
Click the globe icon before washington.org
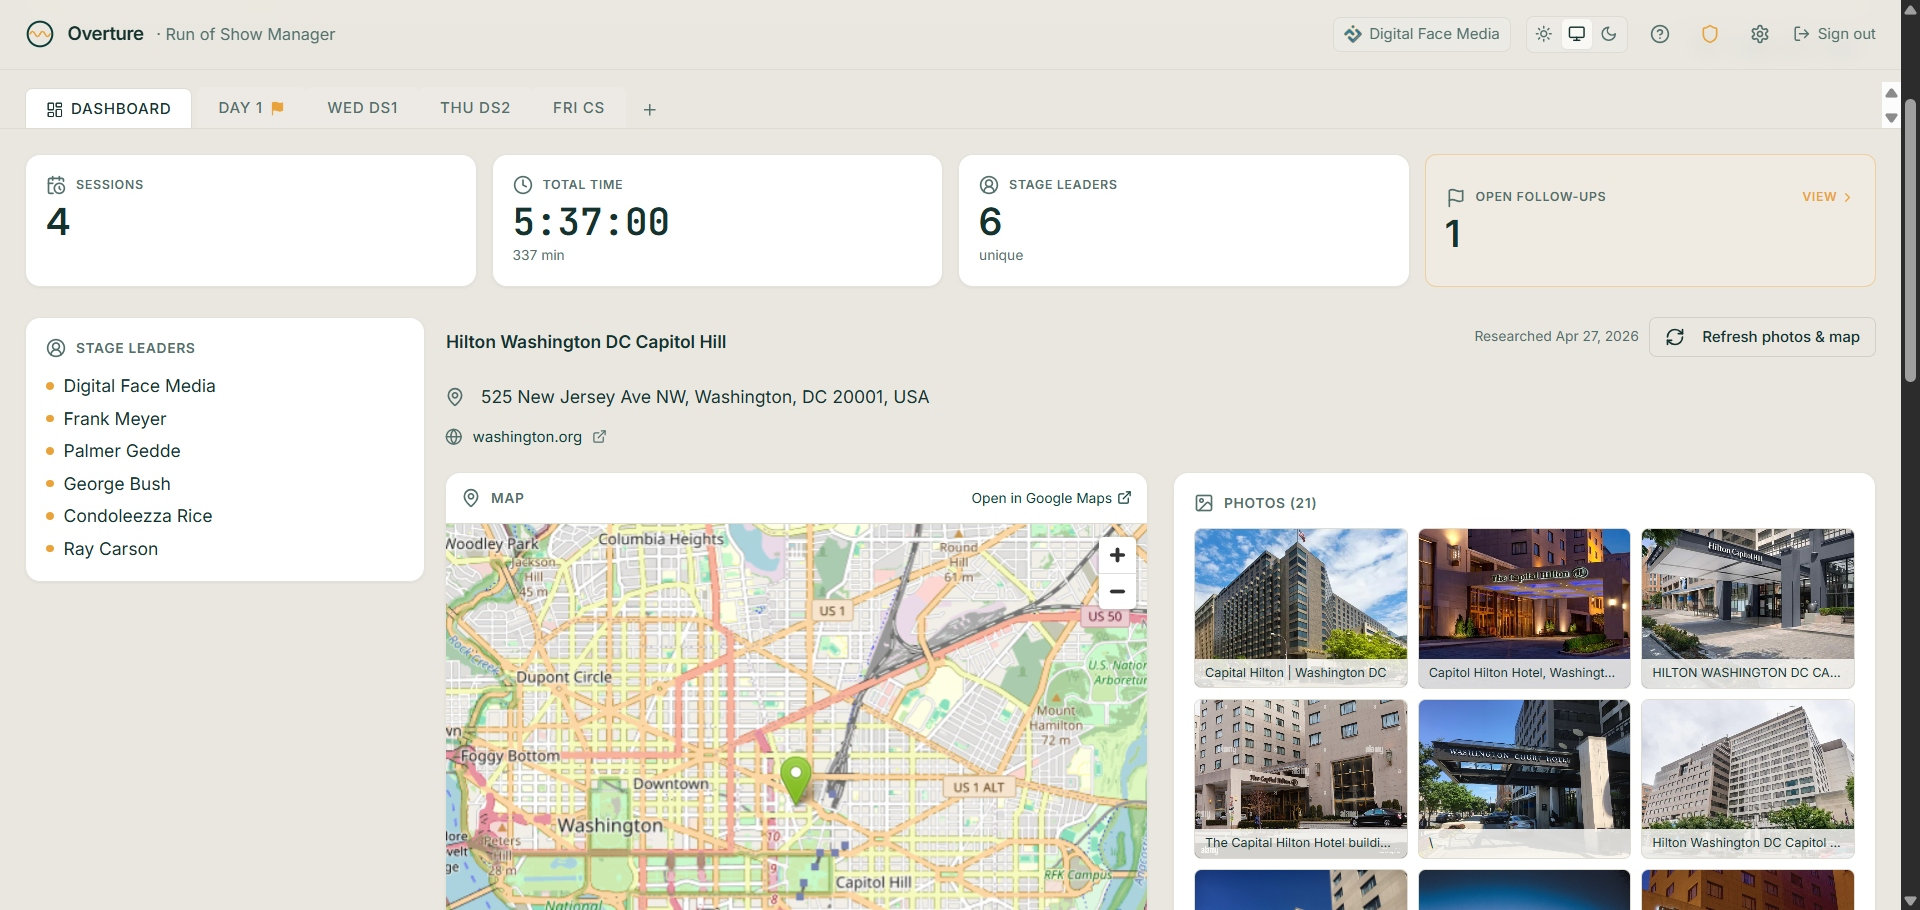pyautogui.click(x=454, y=437)
